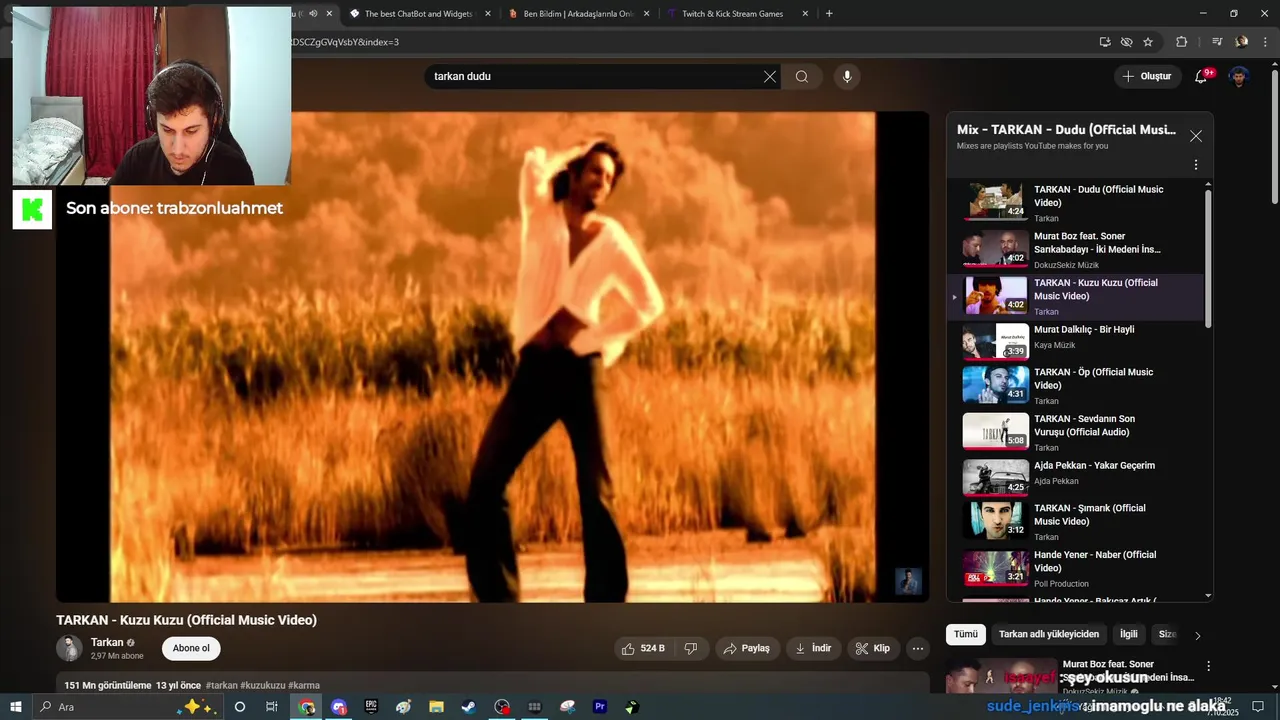The height and width of the screenshot is (720, 1280).
Task: Select the İlgili filter chip
Action: pyautogui.click(x=1128, y=635)
